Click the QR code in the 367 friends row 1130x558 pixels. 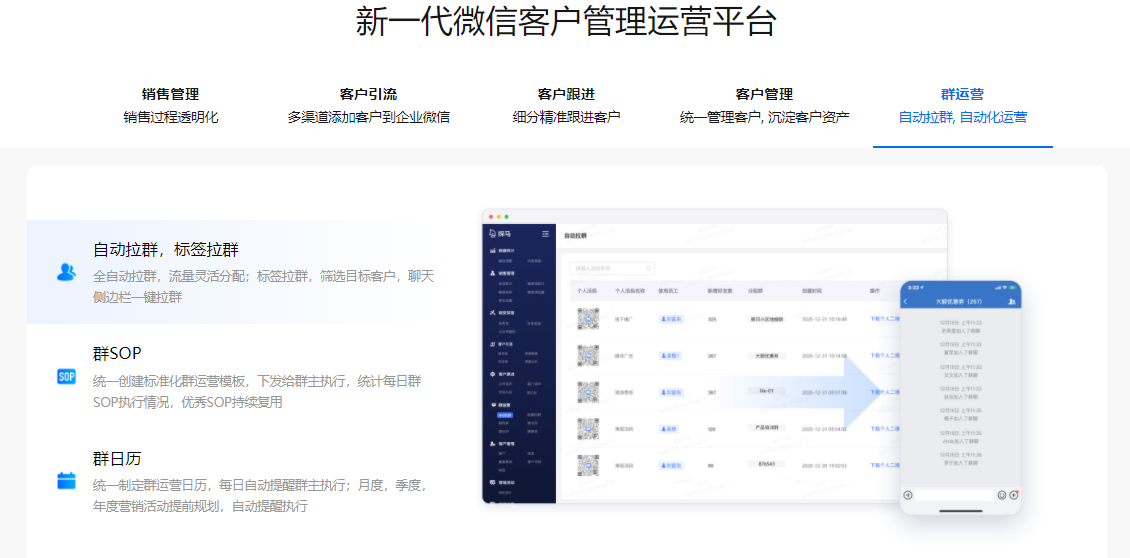point(588,392)
